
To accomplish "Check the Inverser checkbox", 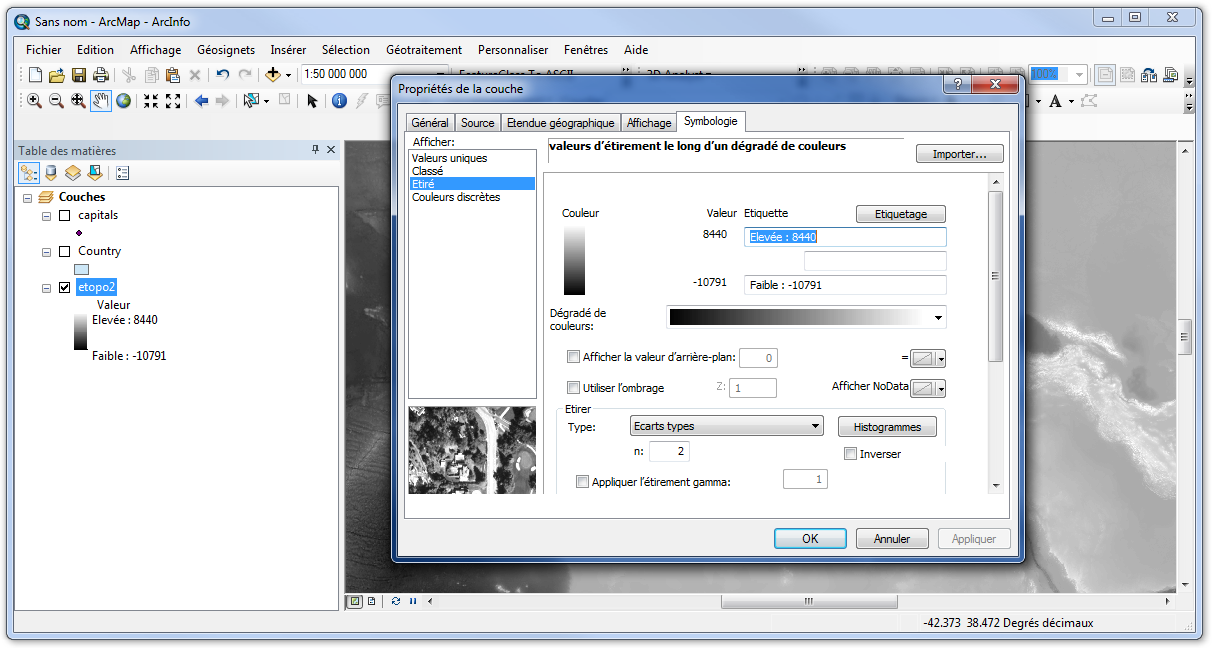I will point(851,454).
